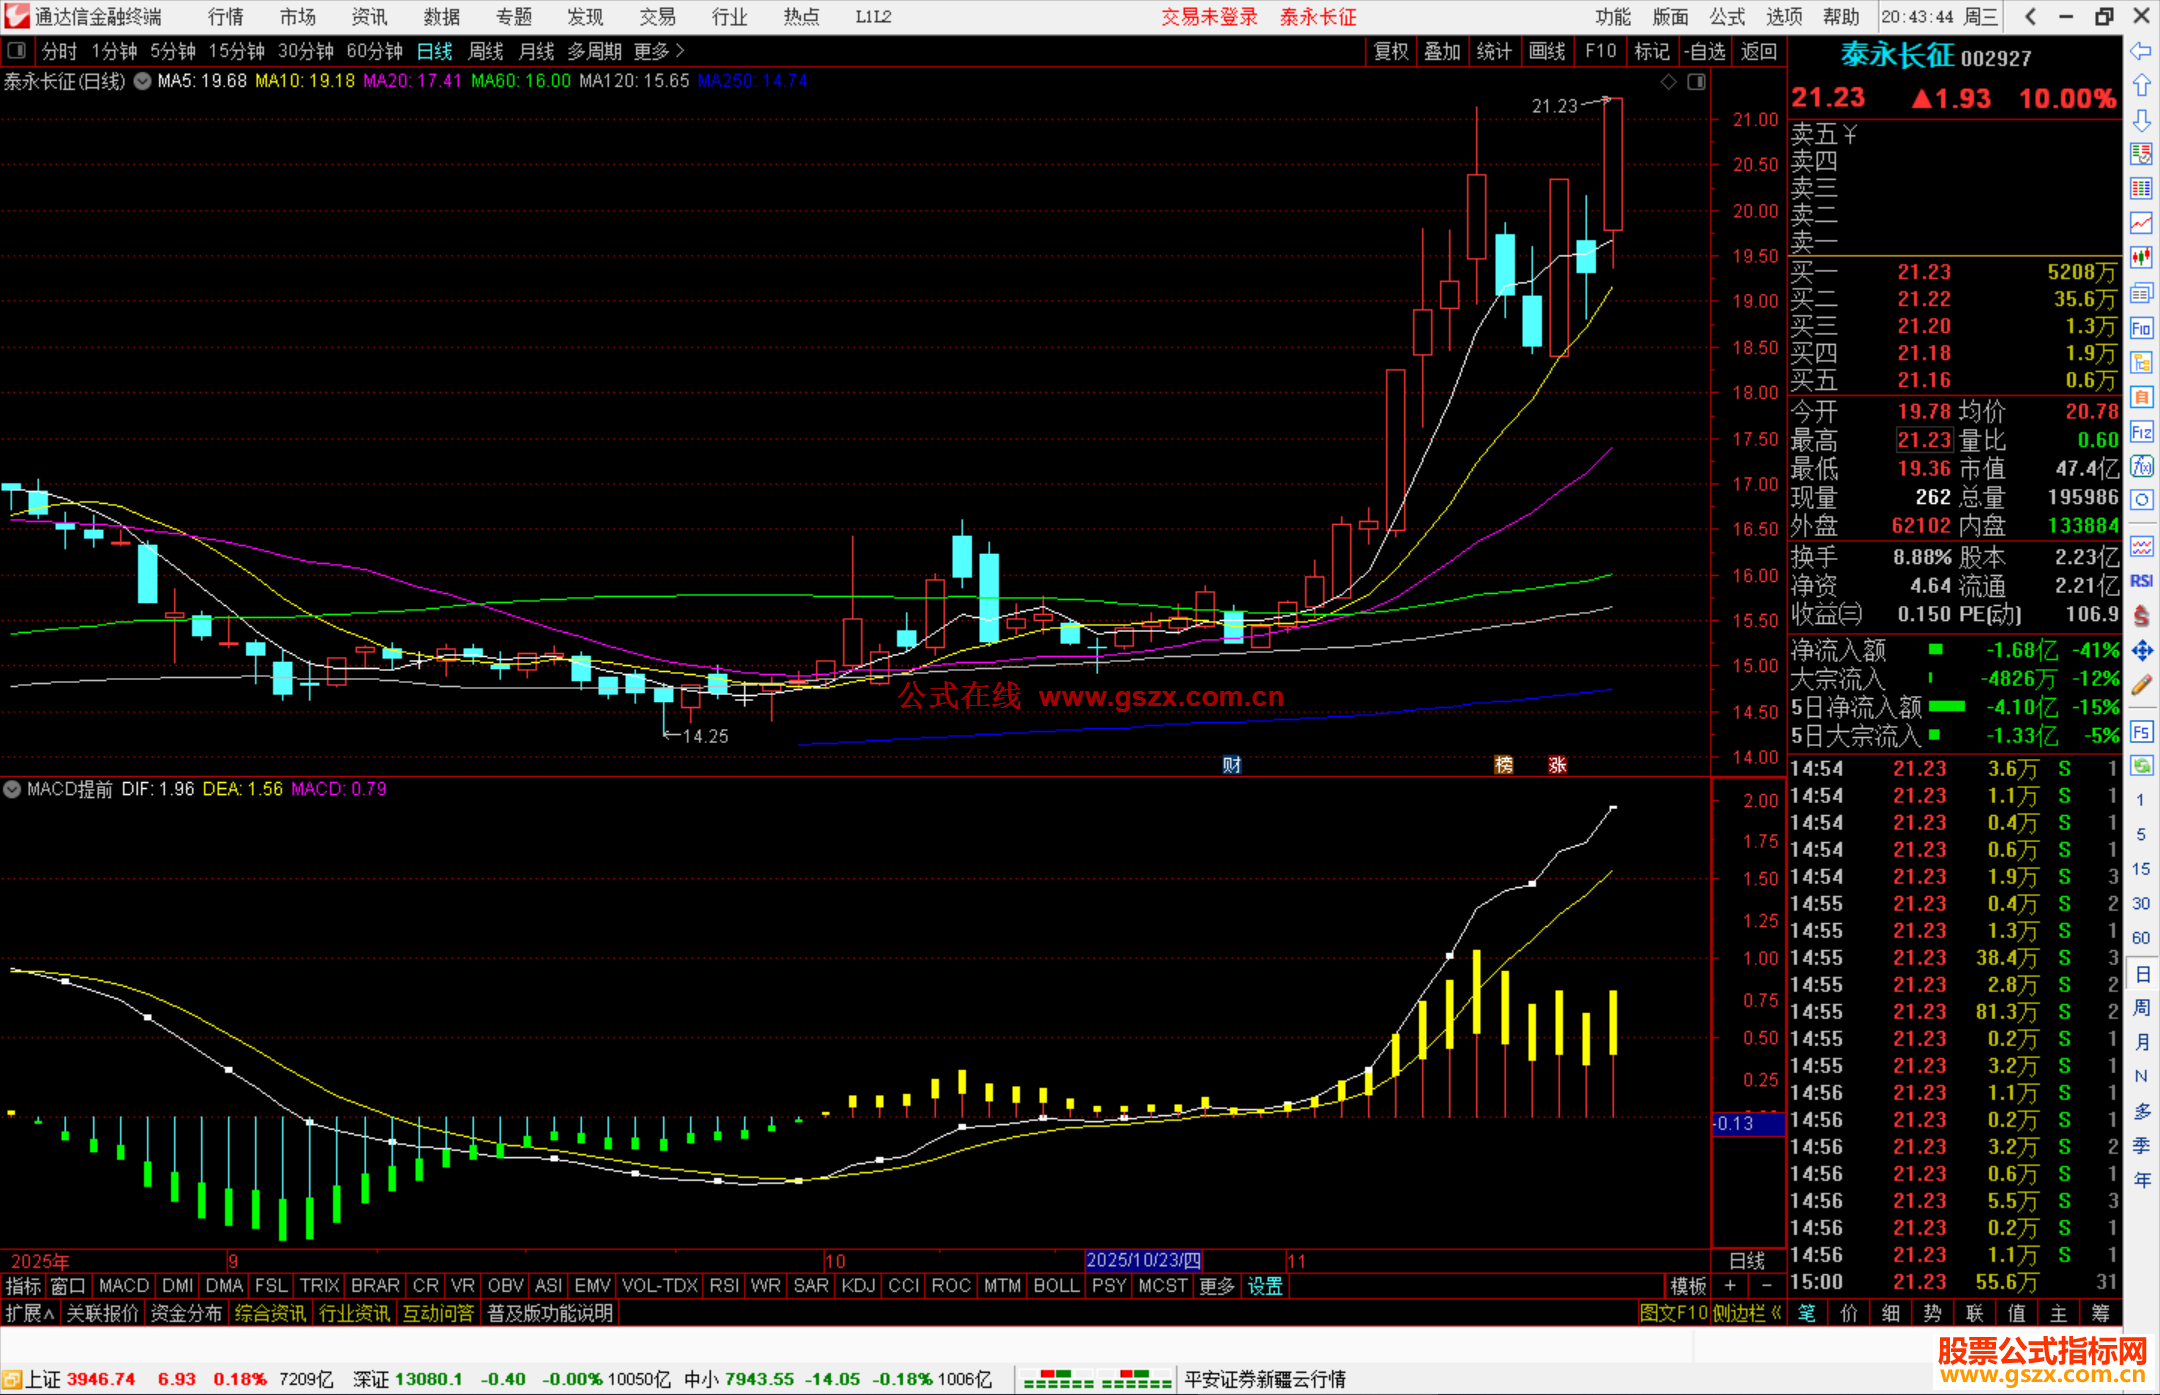Image resolution: width=2160 pixels, height=1395 pixels.
Task: Select the pencil drawing tool icon
Action: click(x=2141, y=685)
